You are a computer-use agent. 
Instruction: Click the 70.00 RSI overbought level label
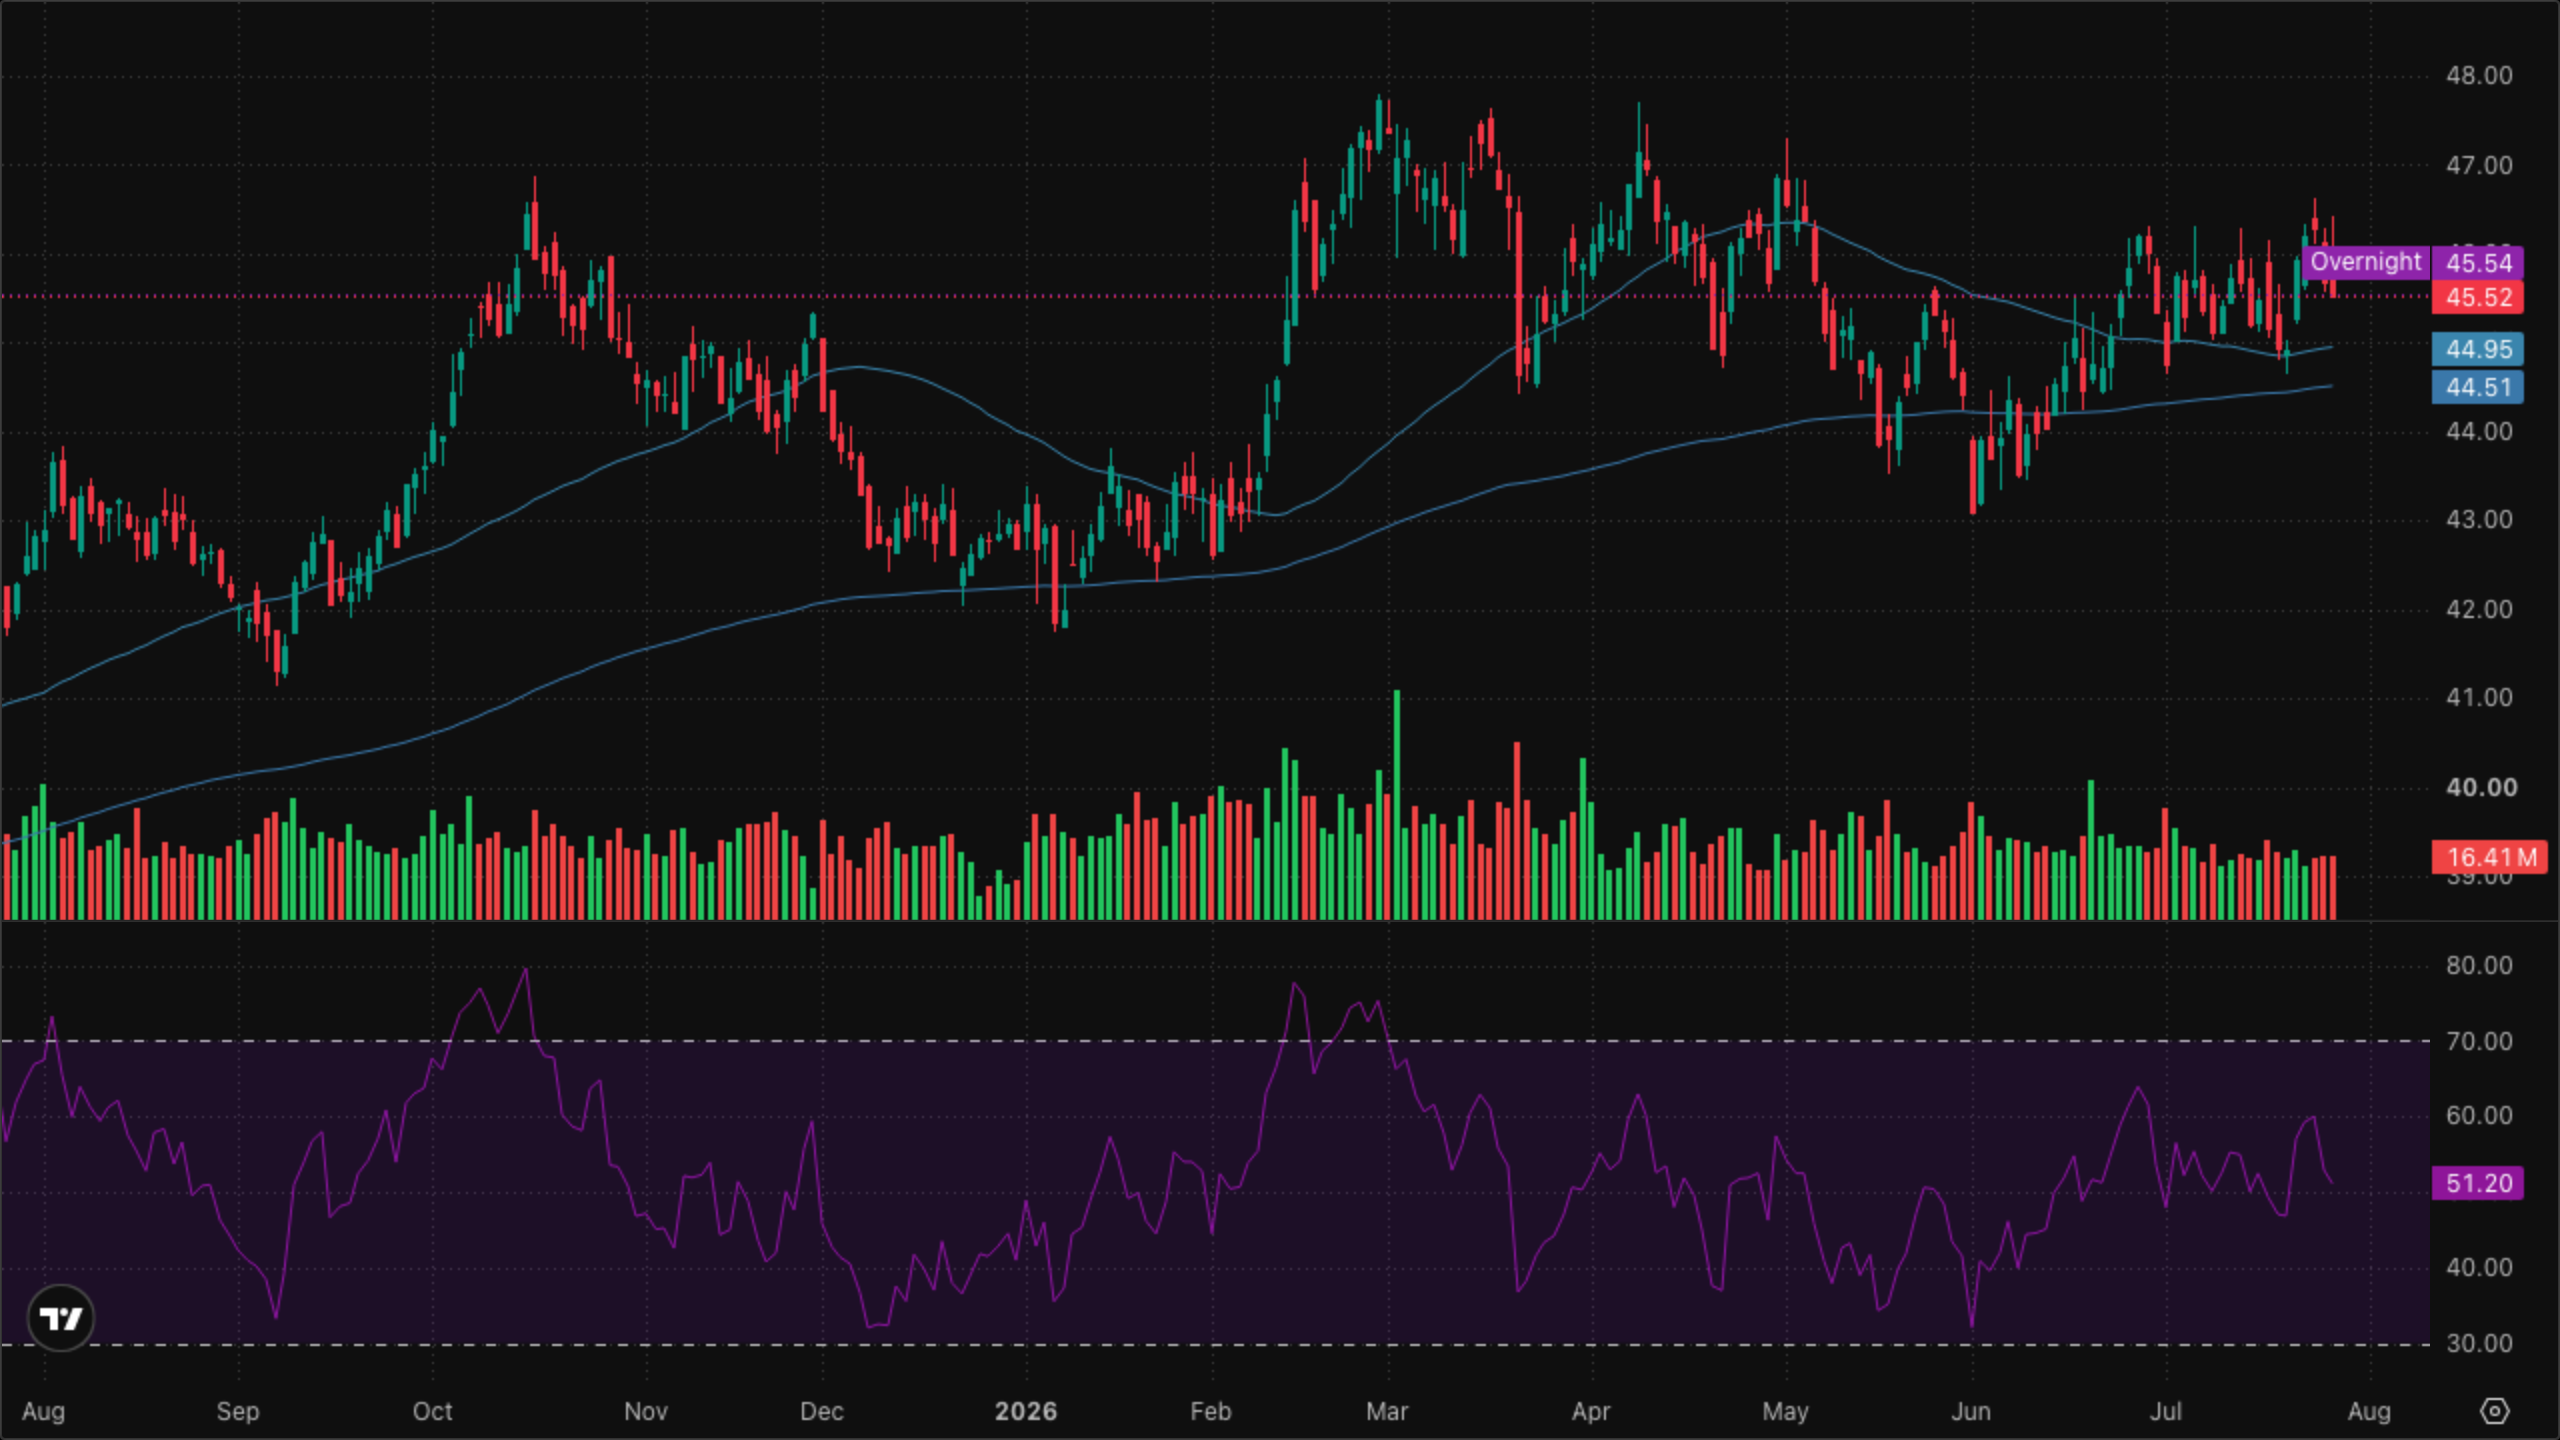click(2478, 1041)
